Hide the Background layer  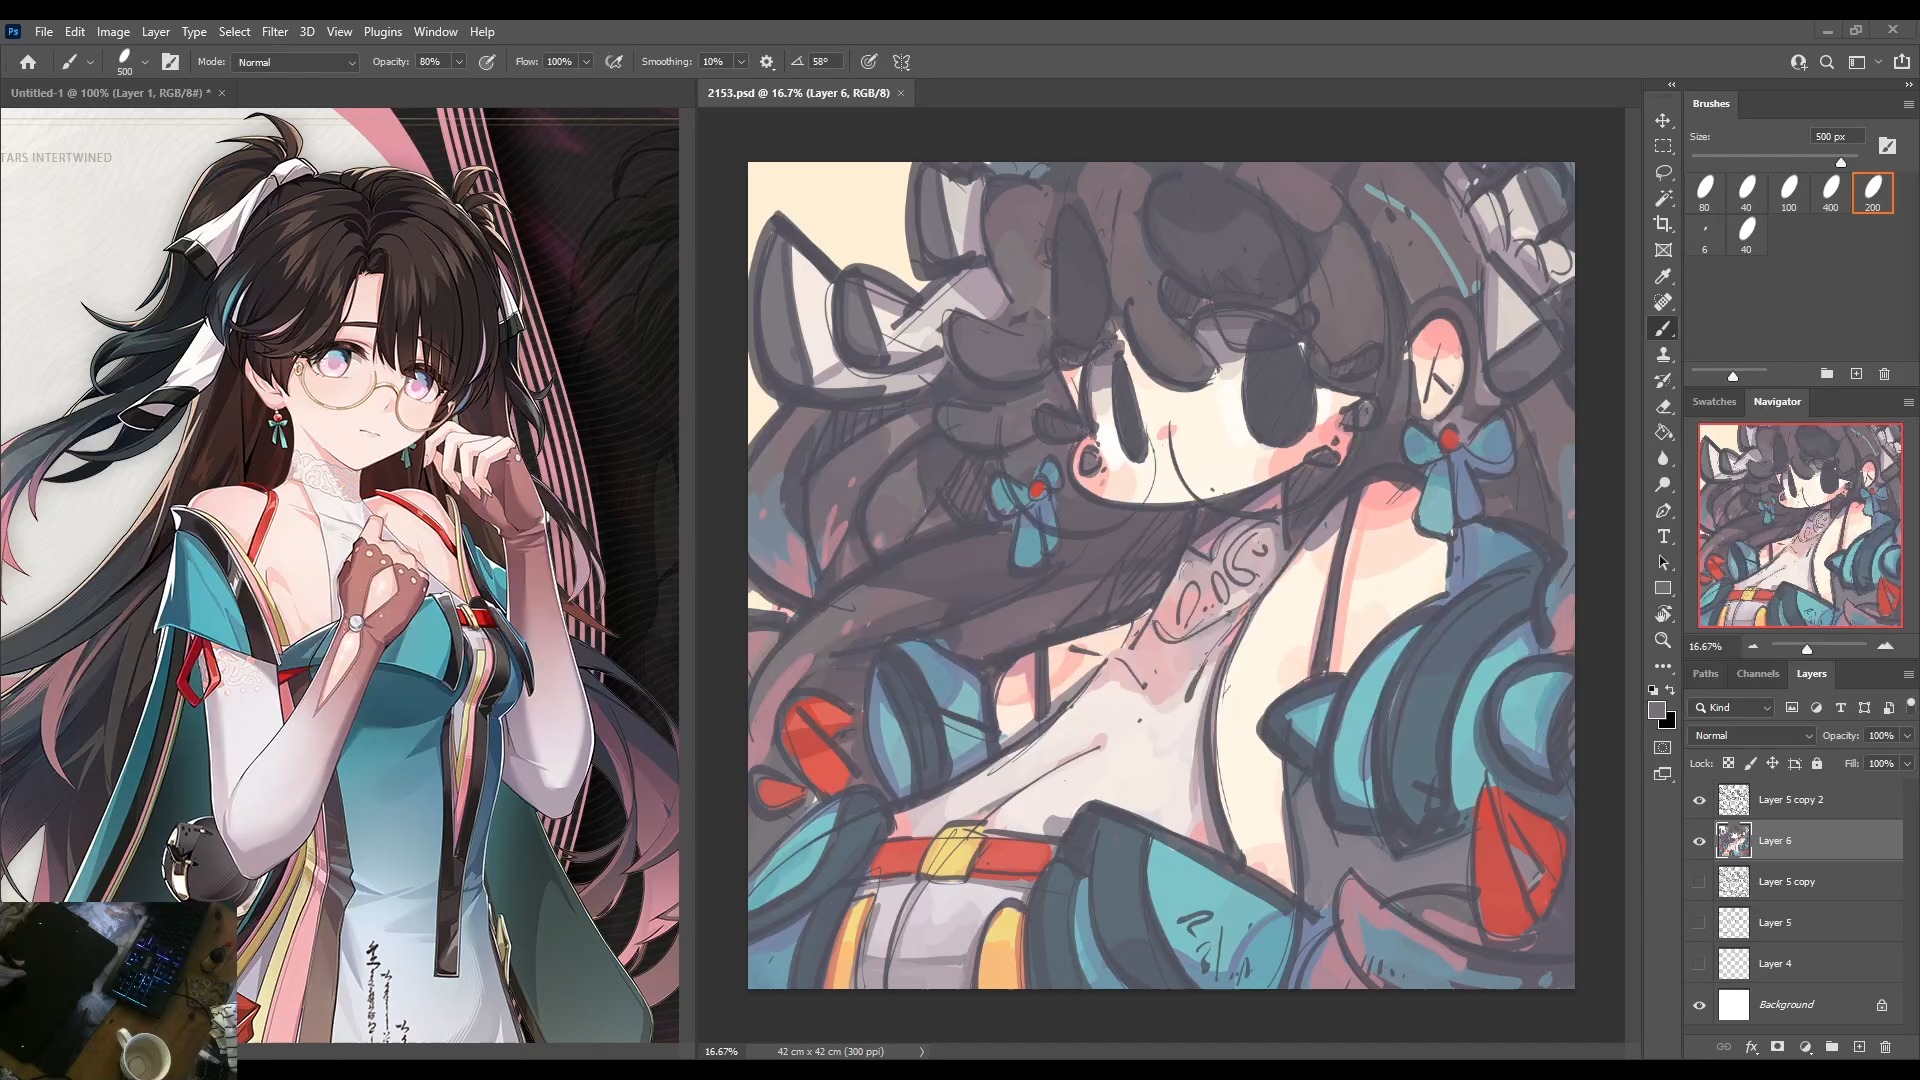(x=1699, y=1005)
